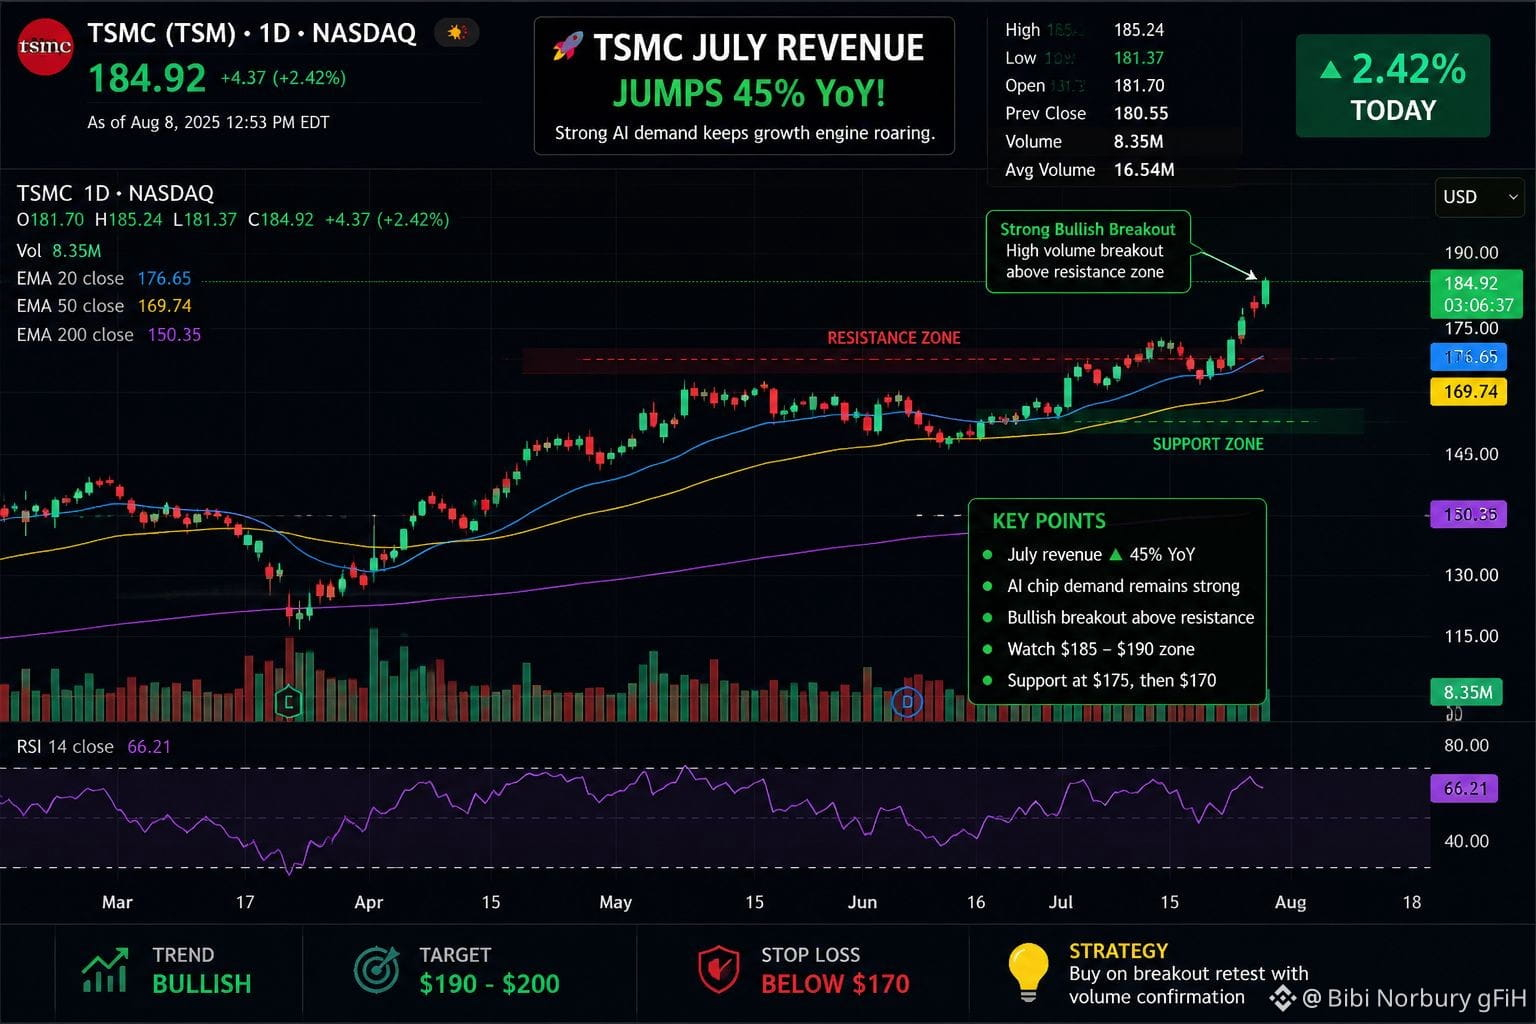Click the KEY POINTS heading
Screen dimensions: 1536x1024
click(x=1049, y=521)
